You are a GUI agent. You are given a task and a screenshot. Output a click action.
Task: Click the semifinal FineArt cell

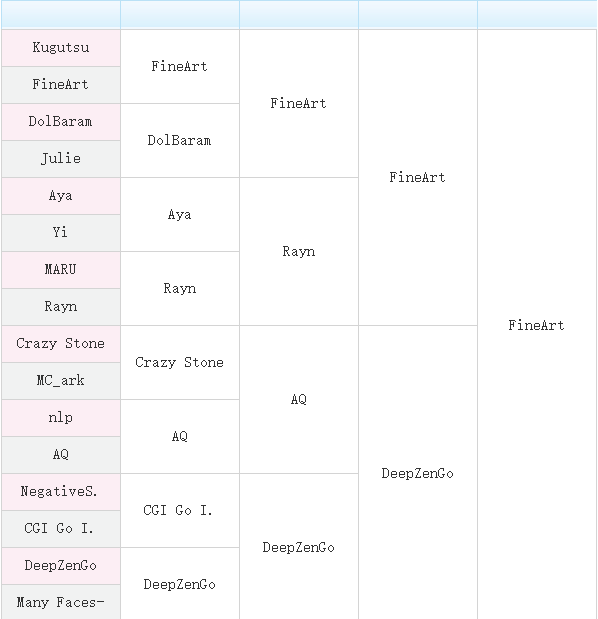coord(418,177)
